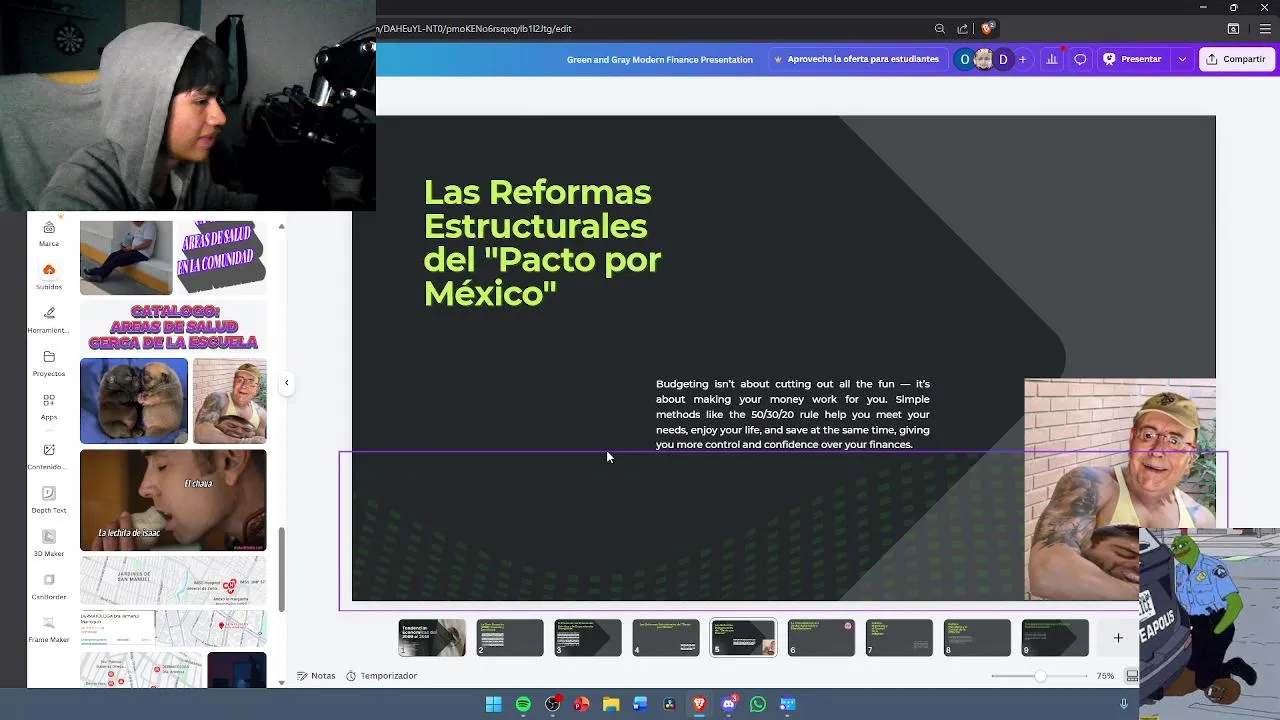Select the tattooed man image on slide

[x=1120, y=490]
